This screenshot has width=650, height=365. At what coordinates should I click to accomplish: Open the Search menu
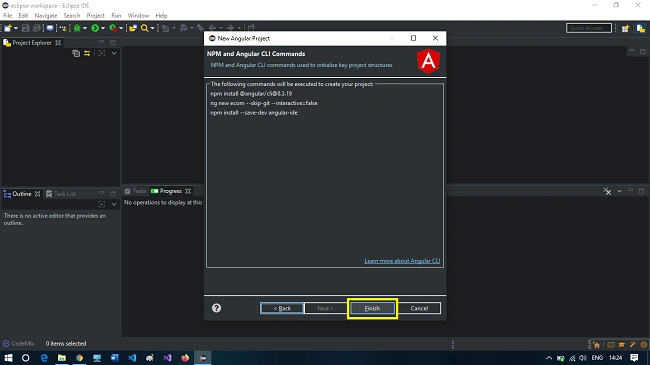click(72, 15)
